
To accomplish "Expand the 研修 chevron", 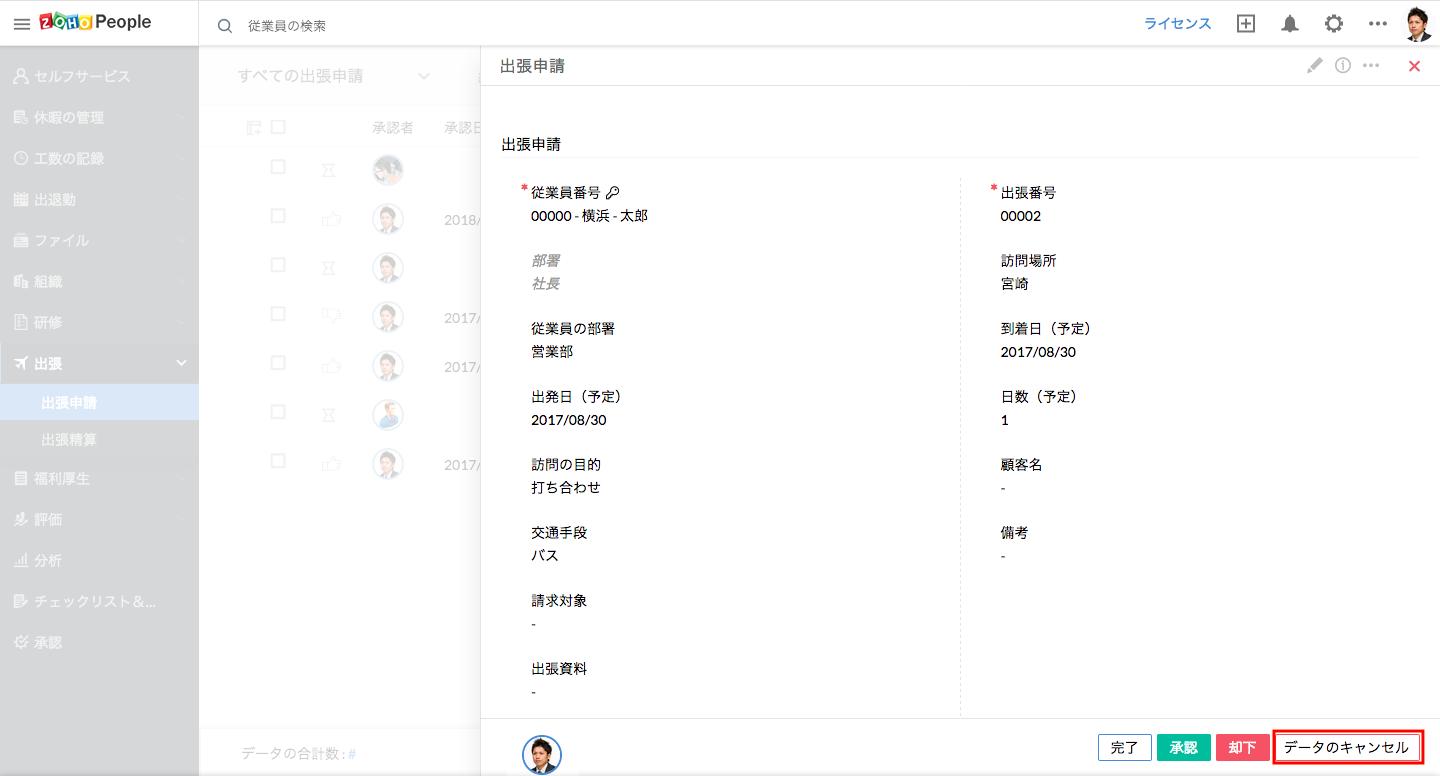I will 181,322.
